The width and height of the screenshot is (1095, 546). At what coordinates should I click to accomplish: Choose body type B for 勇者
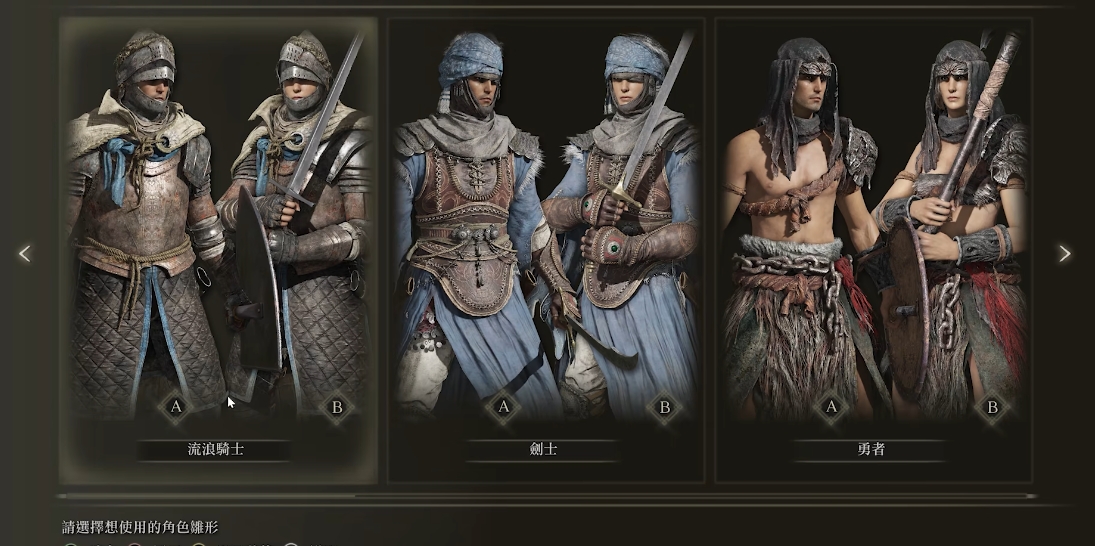click(992, 407)
